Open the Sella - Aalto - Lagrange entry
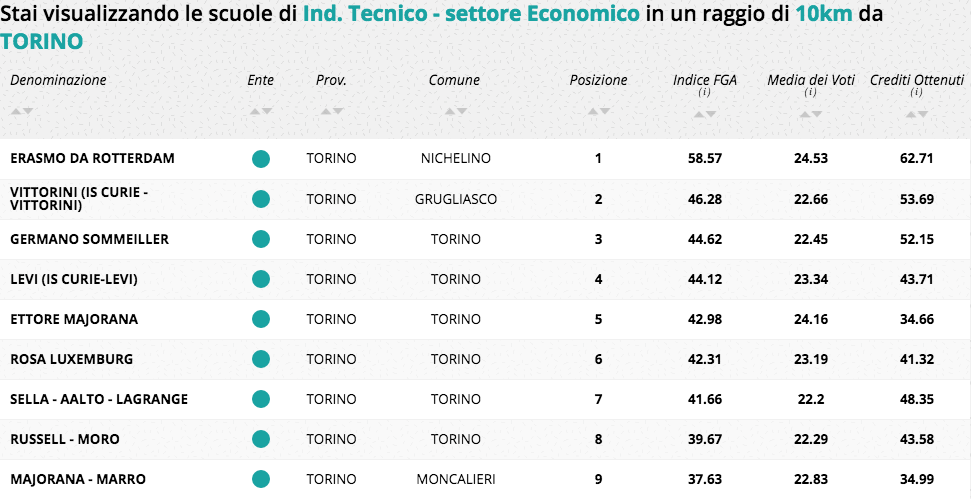 (99, 399)
